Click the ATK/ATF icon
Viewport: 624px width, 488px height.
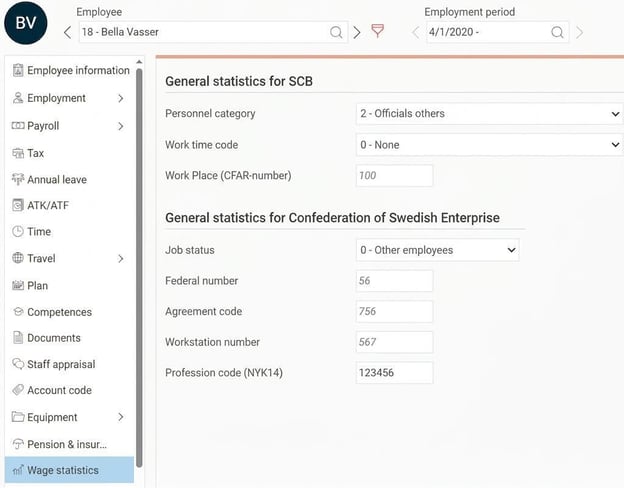coord(18,205)
